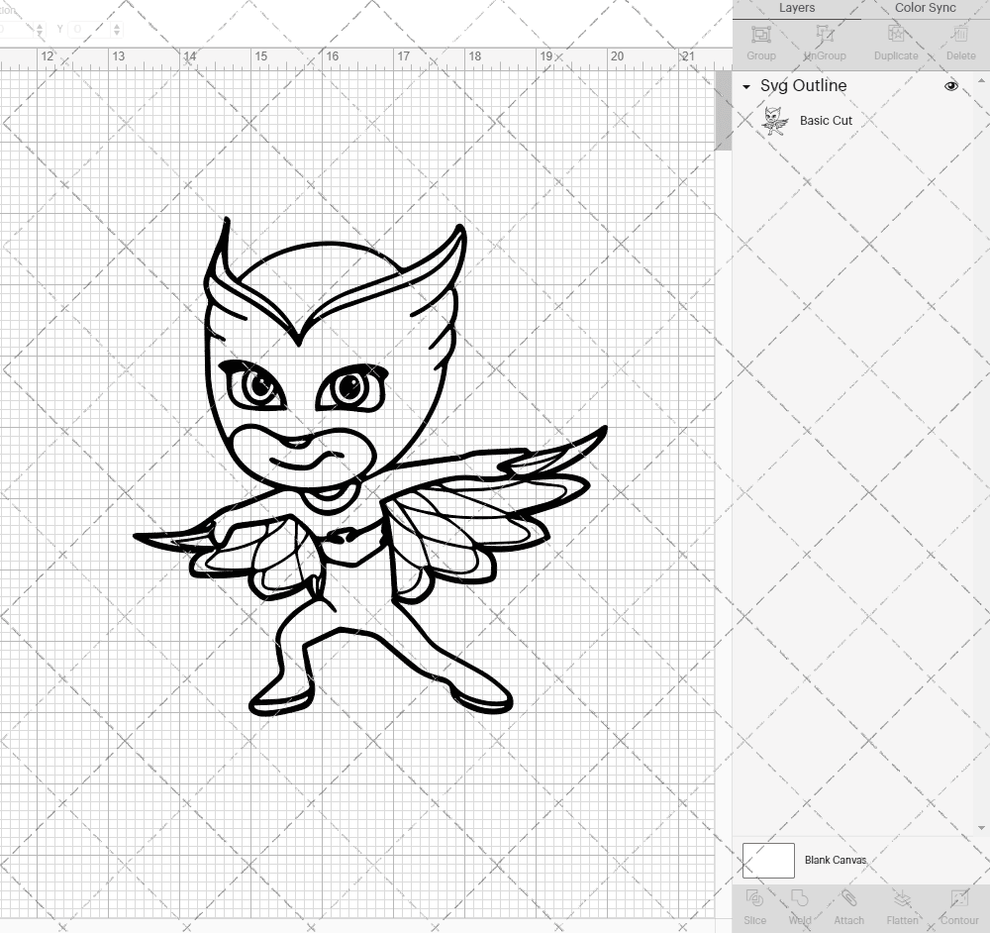Switch to the Layers tab
This screenshot has height=933, width=990.
(x=797, y=8)
